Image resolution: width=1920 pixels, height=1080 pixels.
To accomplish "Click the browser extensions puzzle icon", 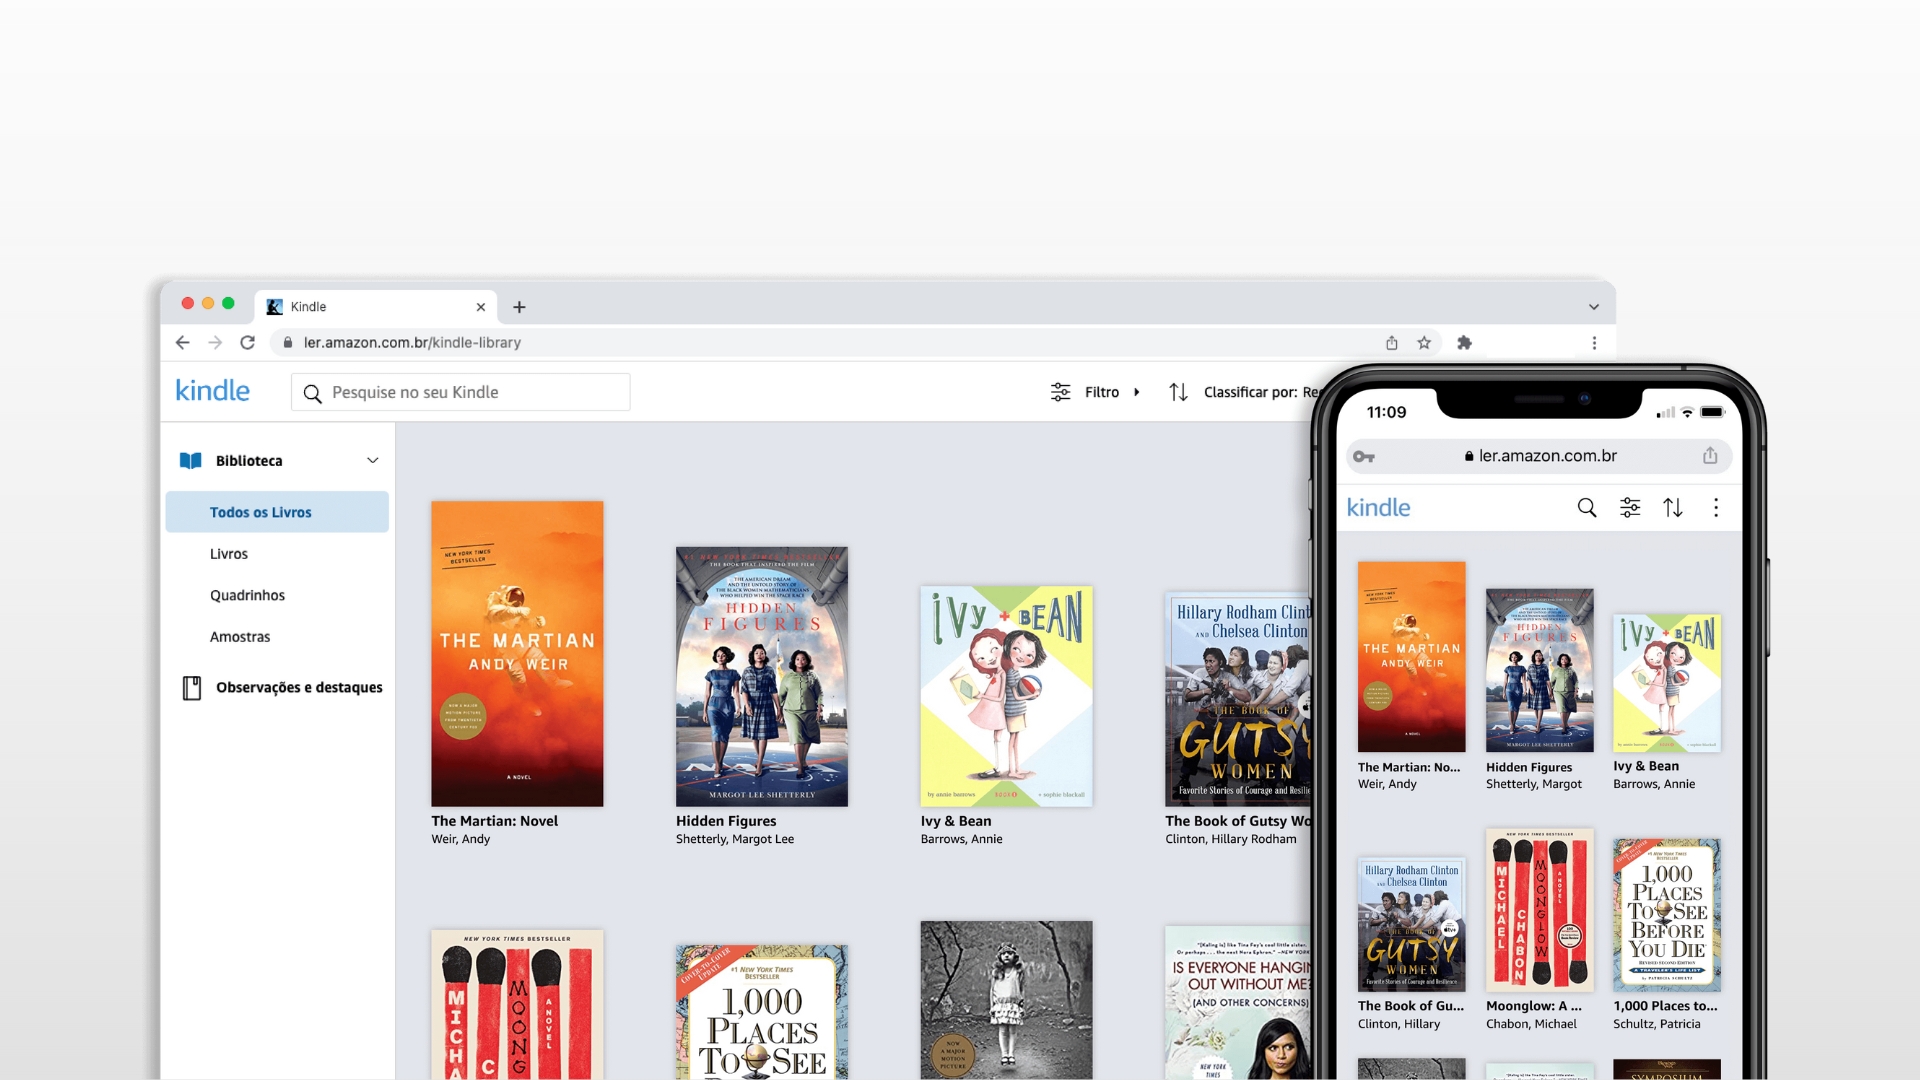I will pos(1464,342).
